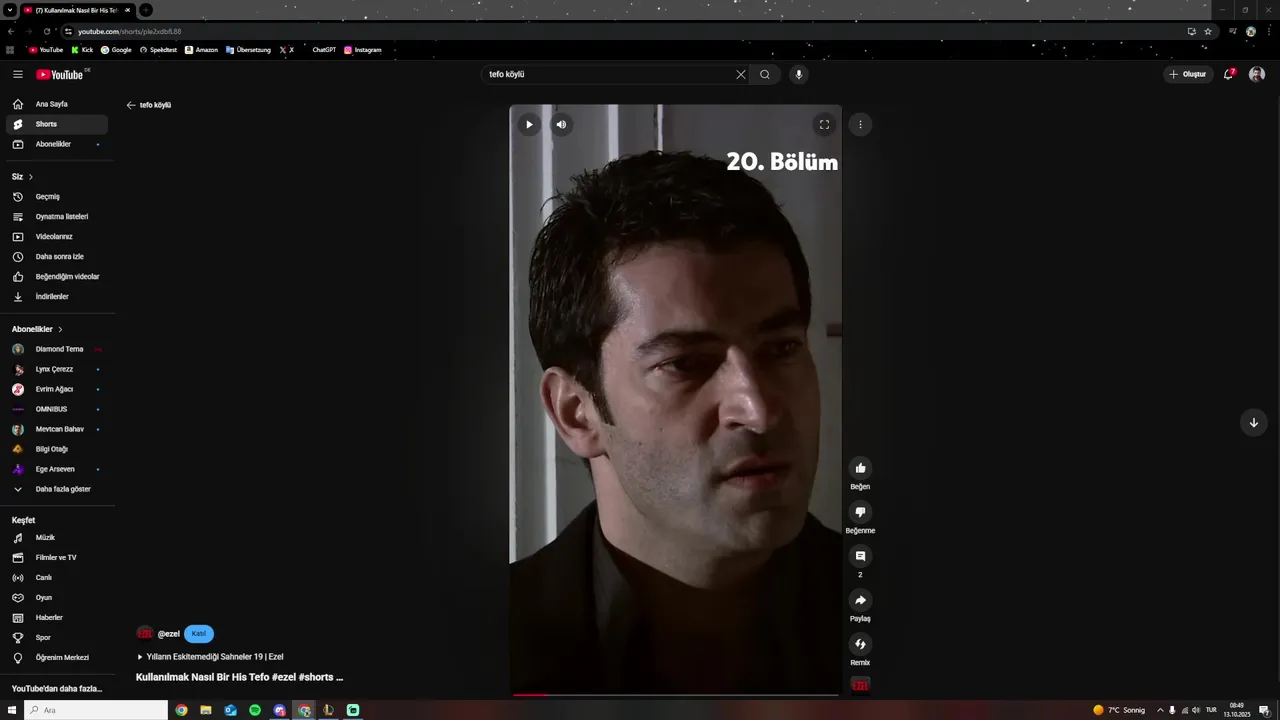Go to YouTube home via logo

coord(62,74)
